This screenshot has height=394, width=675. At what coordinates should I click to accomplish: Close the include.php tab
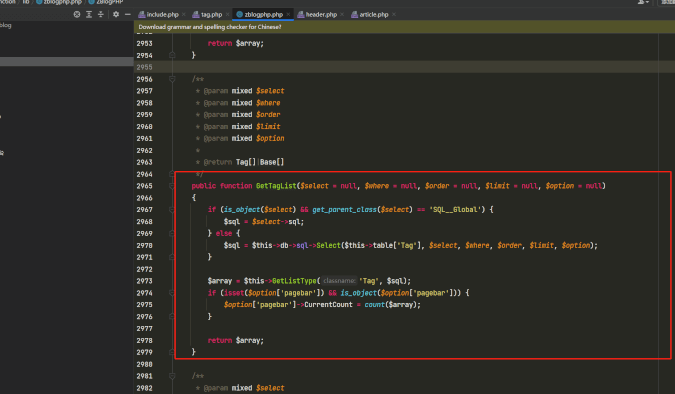(x=184, y=15)
